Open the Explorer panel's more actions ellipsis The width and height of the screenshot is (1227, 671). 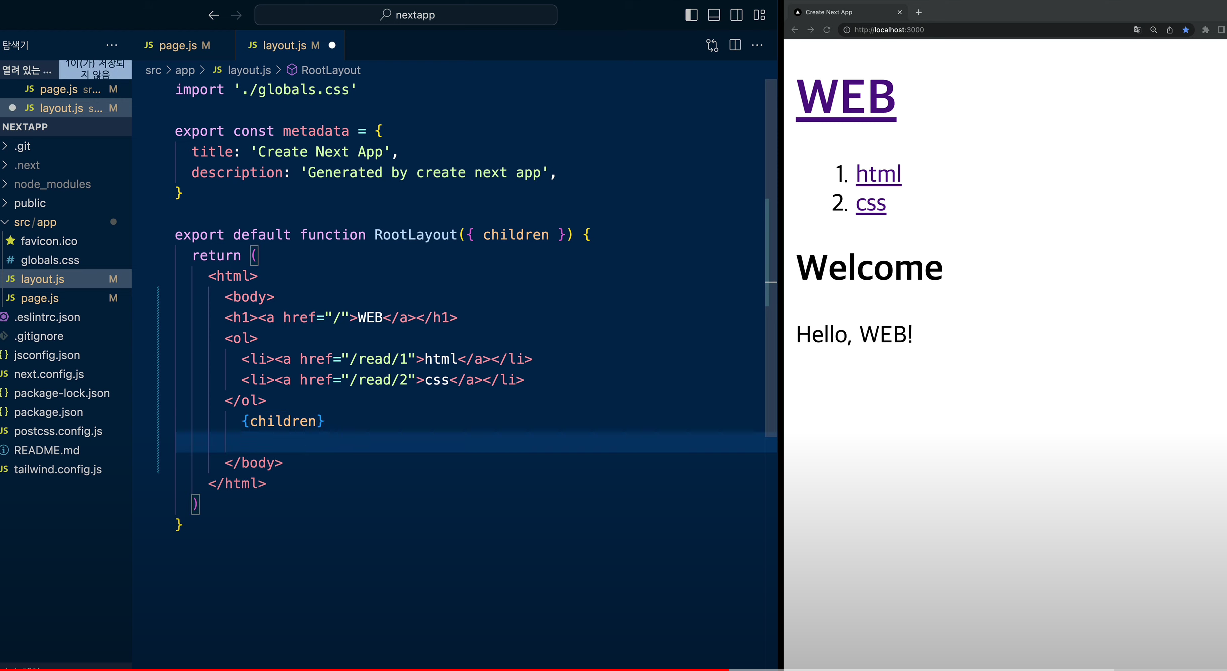pyautogui.click(x=112, y=45)
